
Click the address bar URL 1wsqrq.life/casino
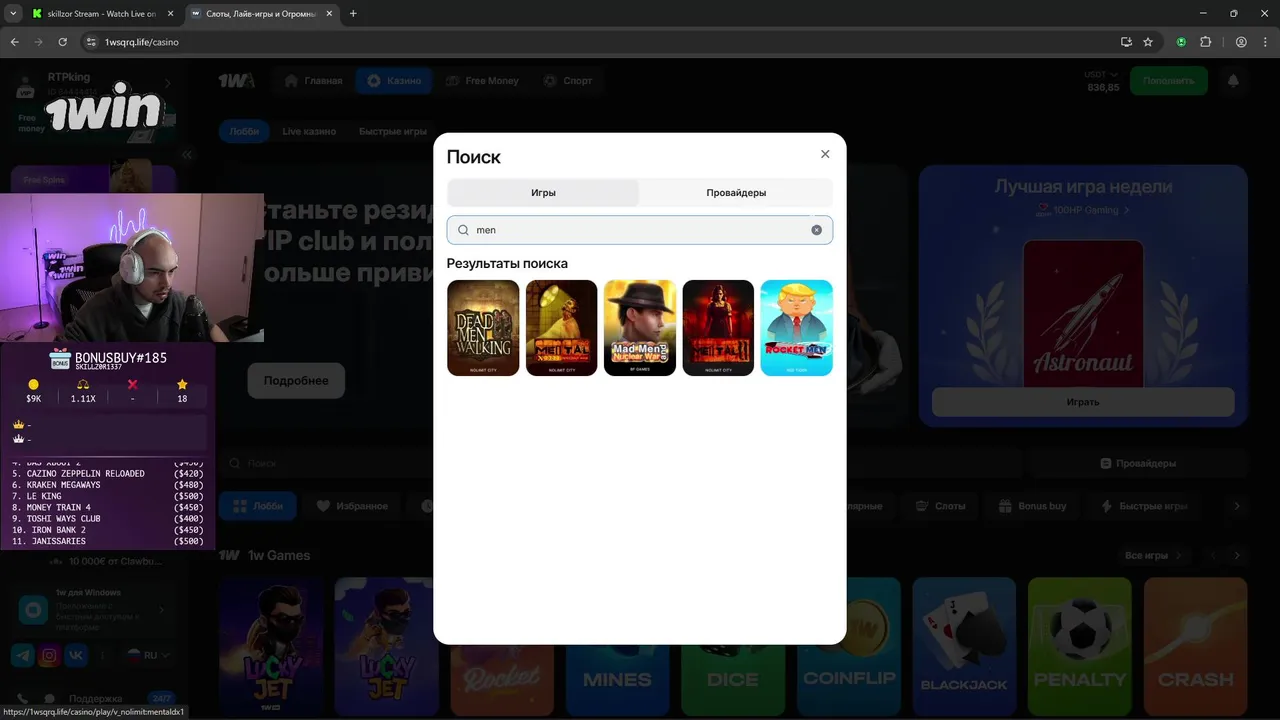[x=142, y=42]
